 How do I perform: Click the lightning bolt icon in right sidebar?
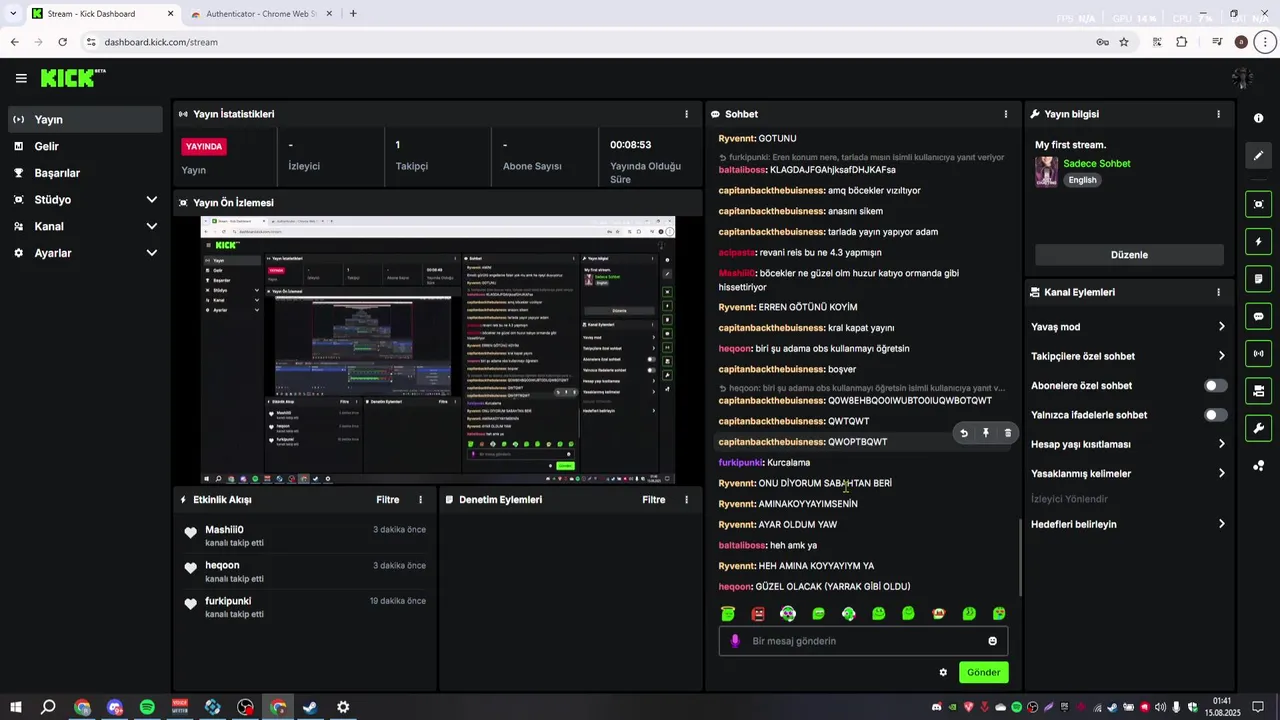[x=1258, y=242]
